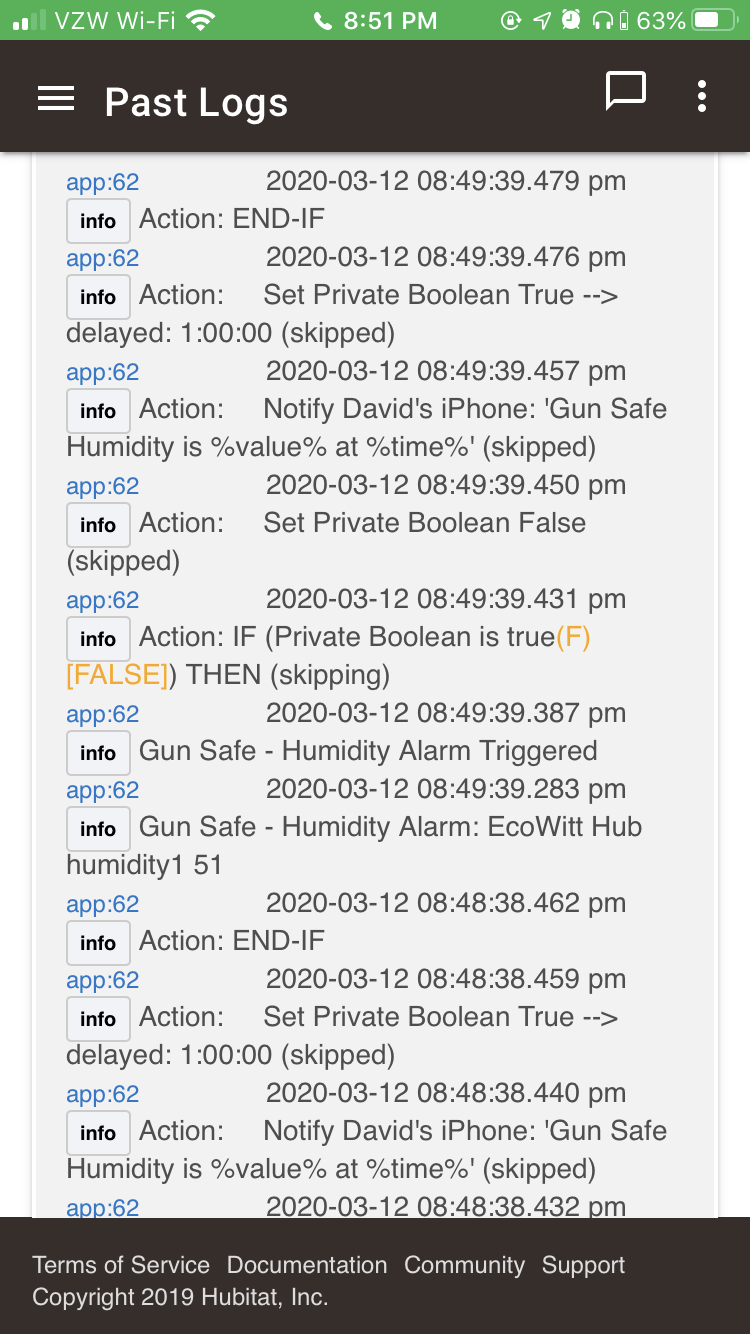750x1334 pixels.
Task: Click info badge for 'Set Private Boolean False'
Action: [x=98, y=525]
